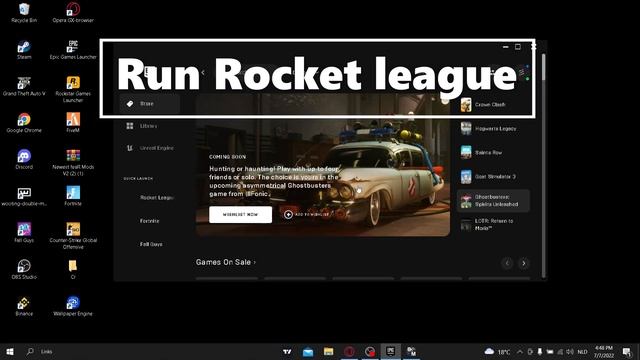This screenshot has width=640, height=360.
Task: Select Goat Simulator 3 in featured list
Action: click(x=493, y=177)
